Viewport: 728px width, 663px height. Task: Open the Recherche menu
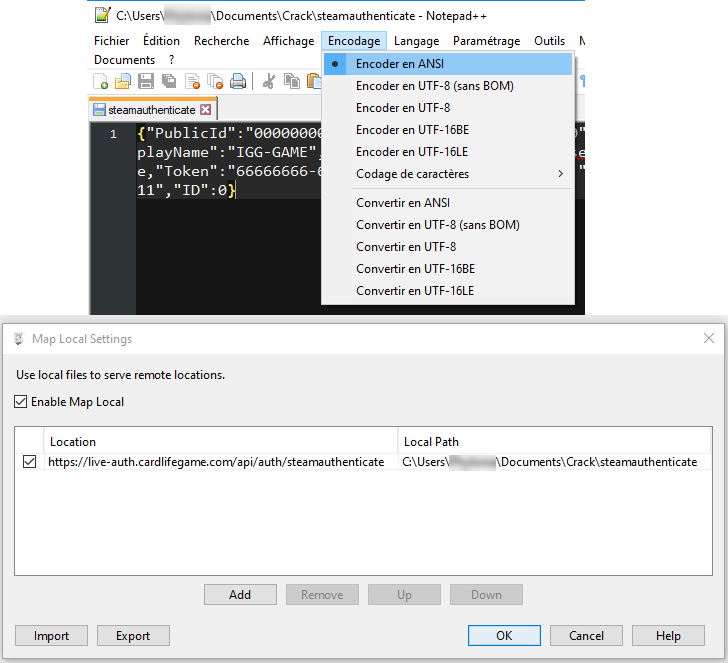click(x=221, y=41)
